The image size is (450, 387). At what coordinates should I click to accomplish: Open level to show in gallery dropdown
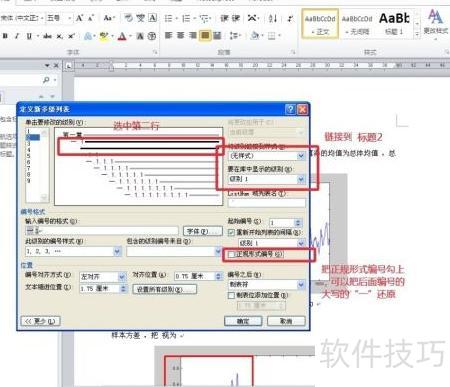pyautogui.click(x=301, y=179)
